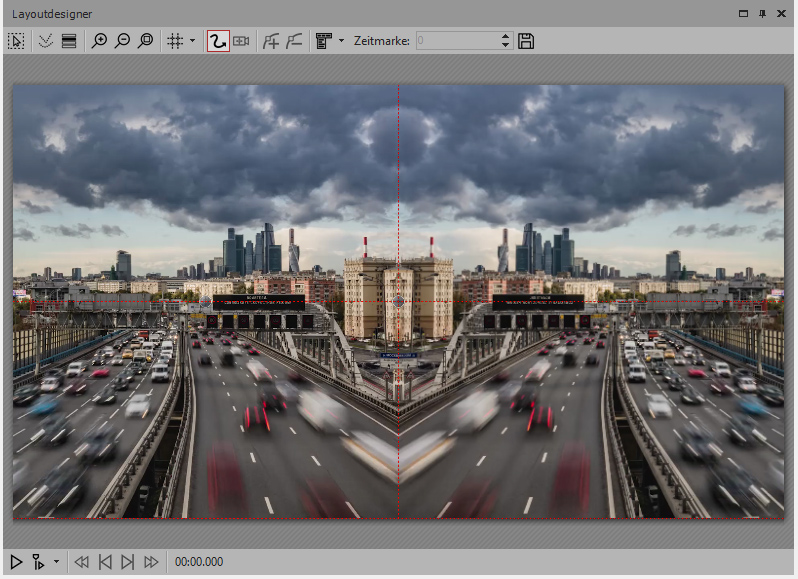Click the Zeitmarke input field
This screenshot has width=798, height=579.
(455, 41)
